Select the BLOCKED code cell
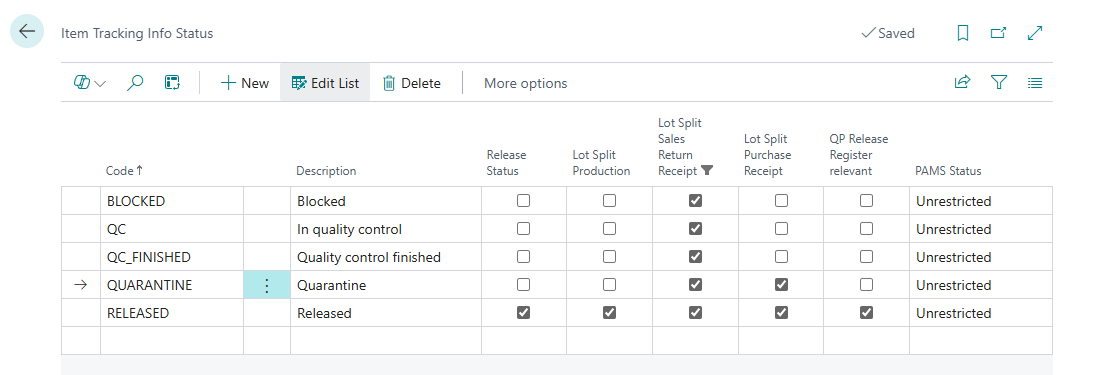The width and height of the screenshot is (1112, 375). tap(172, 201)
